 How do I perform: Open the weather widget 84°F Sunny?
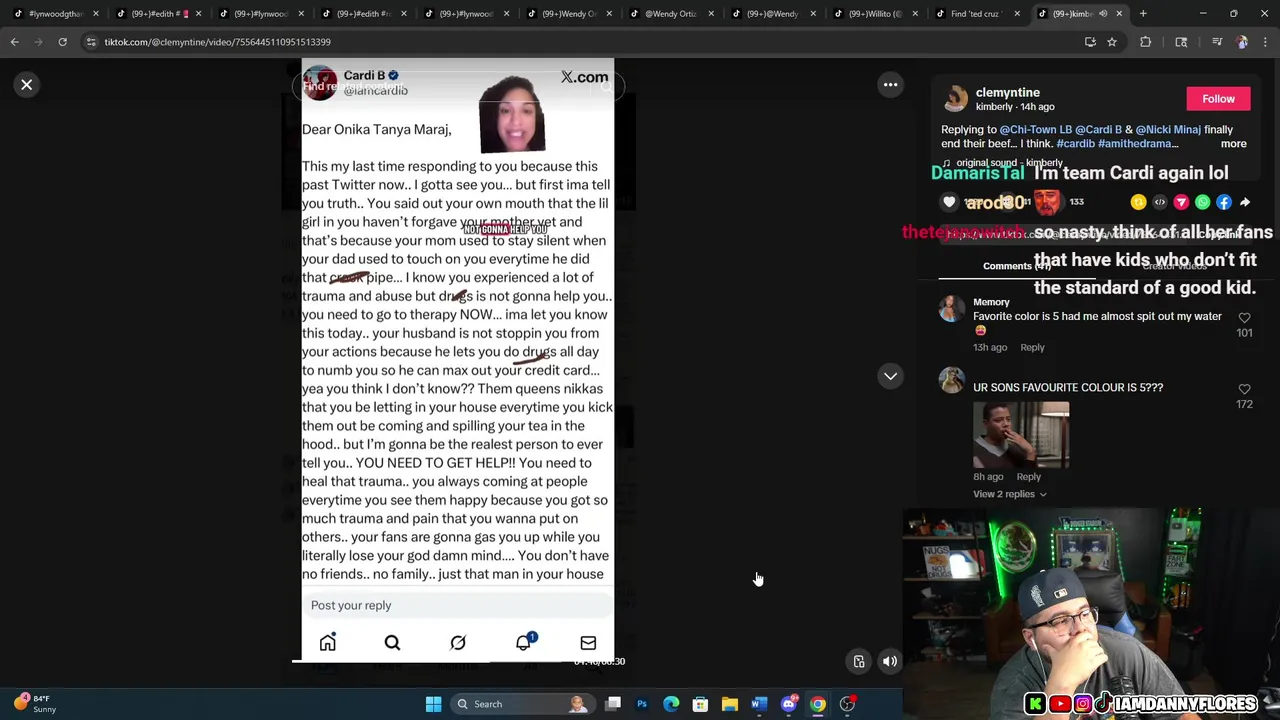coord(33,704)
